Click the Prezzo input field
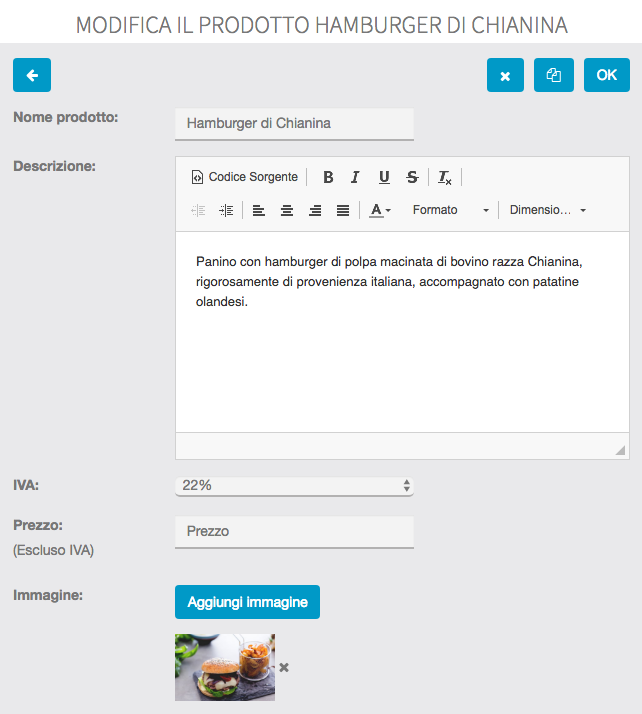Image resolution: width=642 pixels, height=714 pixels. click(294, 531)
